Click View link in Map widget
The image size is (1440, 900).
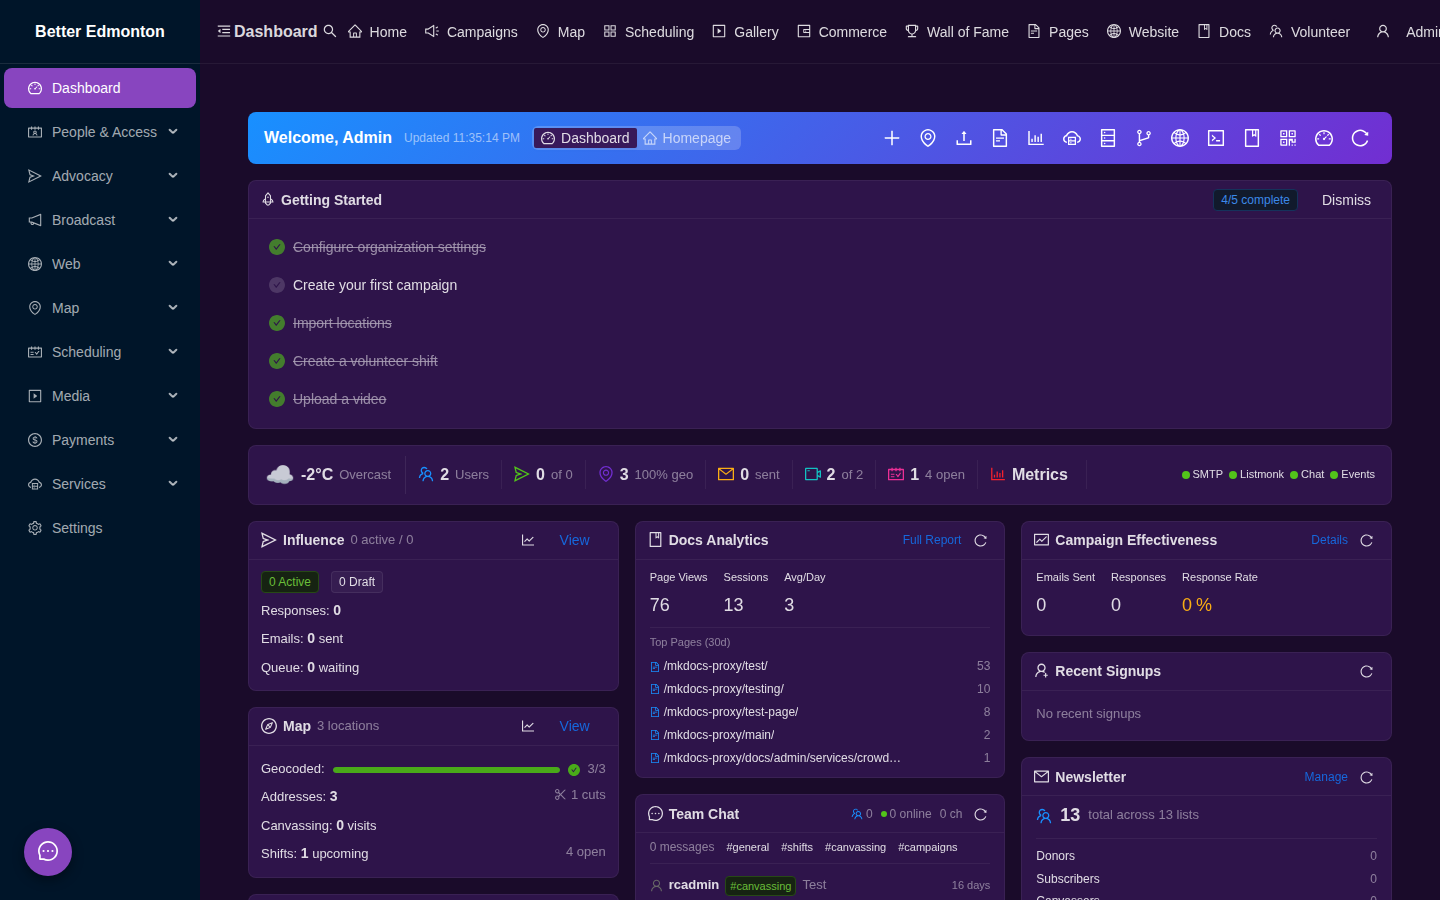(574, 726)
